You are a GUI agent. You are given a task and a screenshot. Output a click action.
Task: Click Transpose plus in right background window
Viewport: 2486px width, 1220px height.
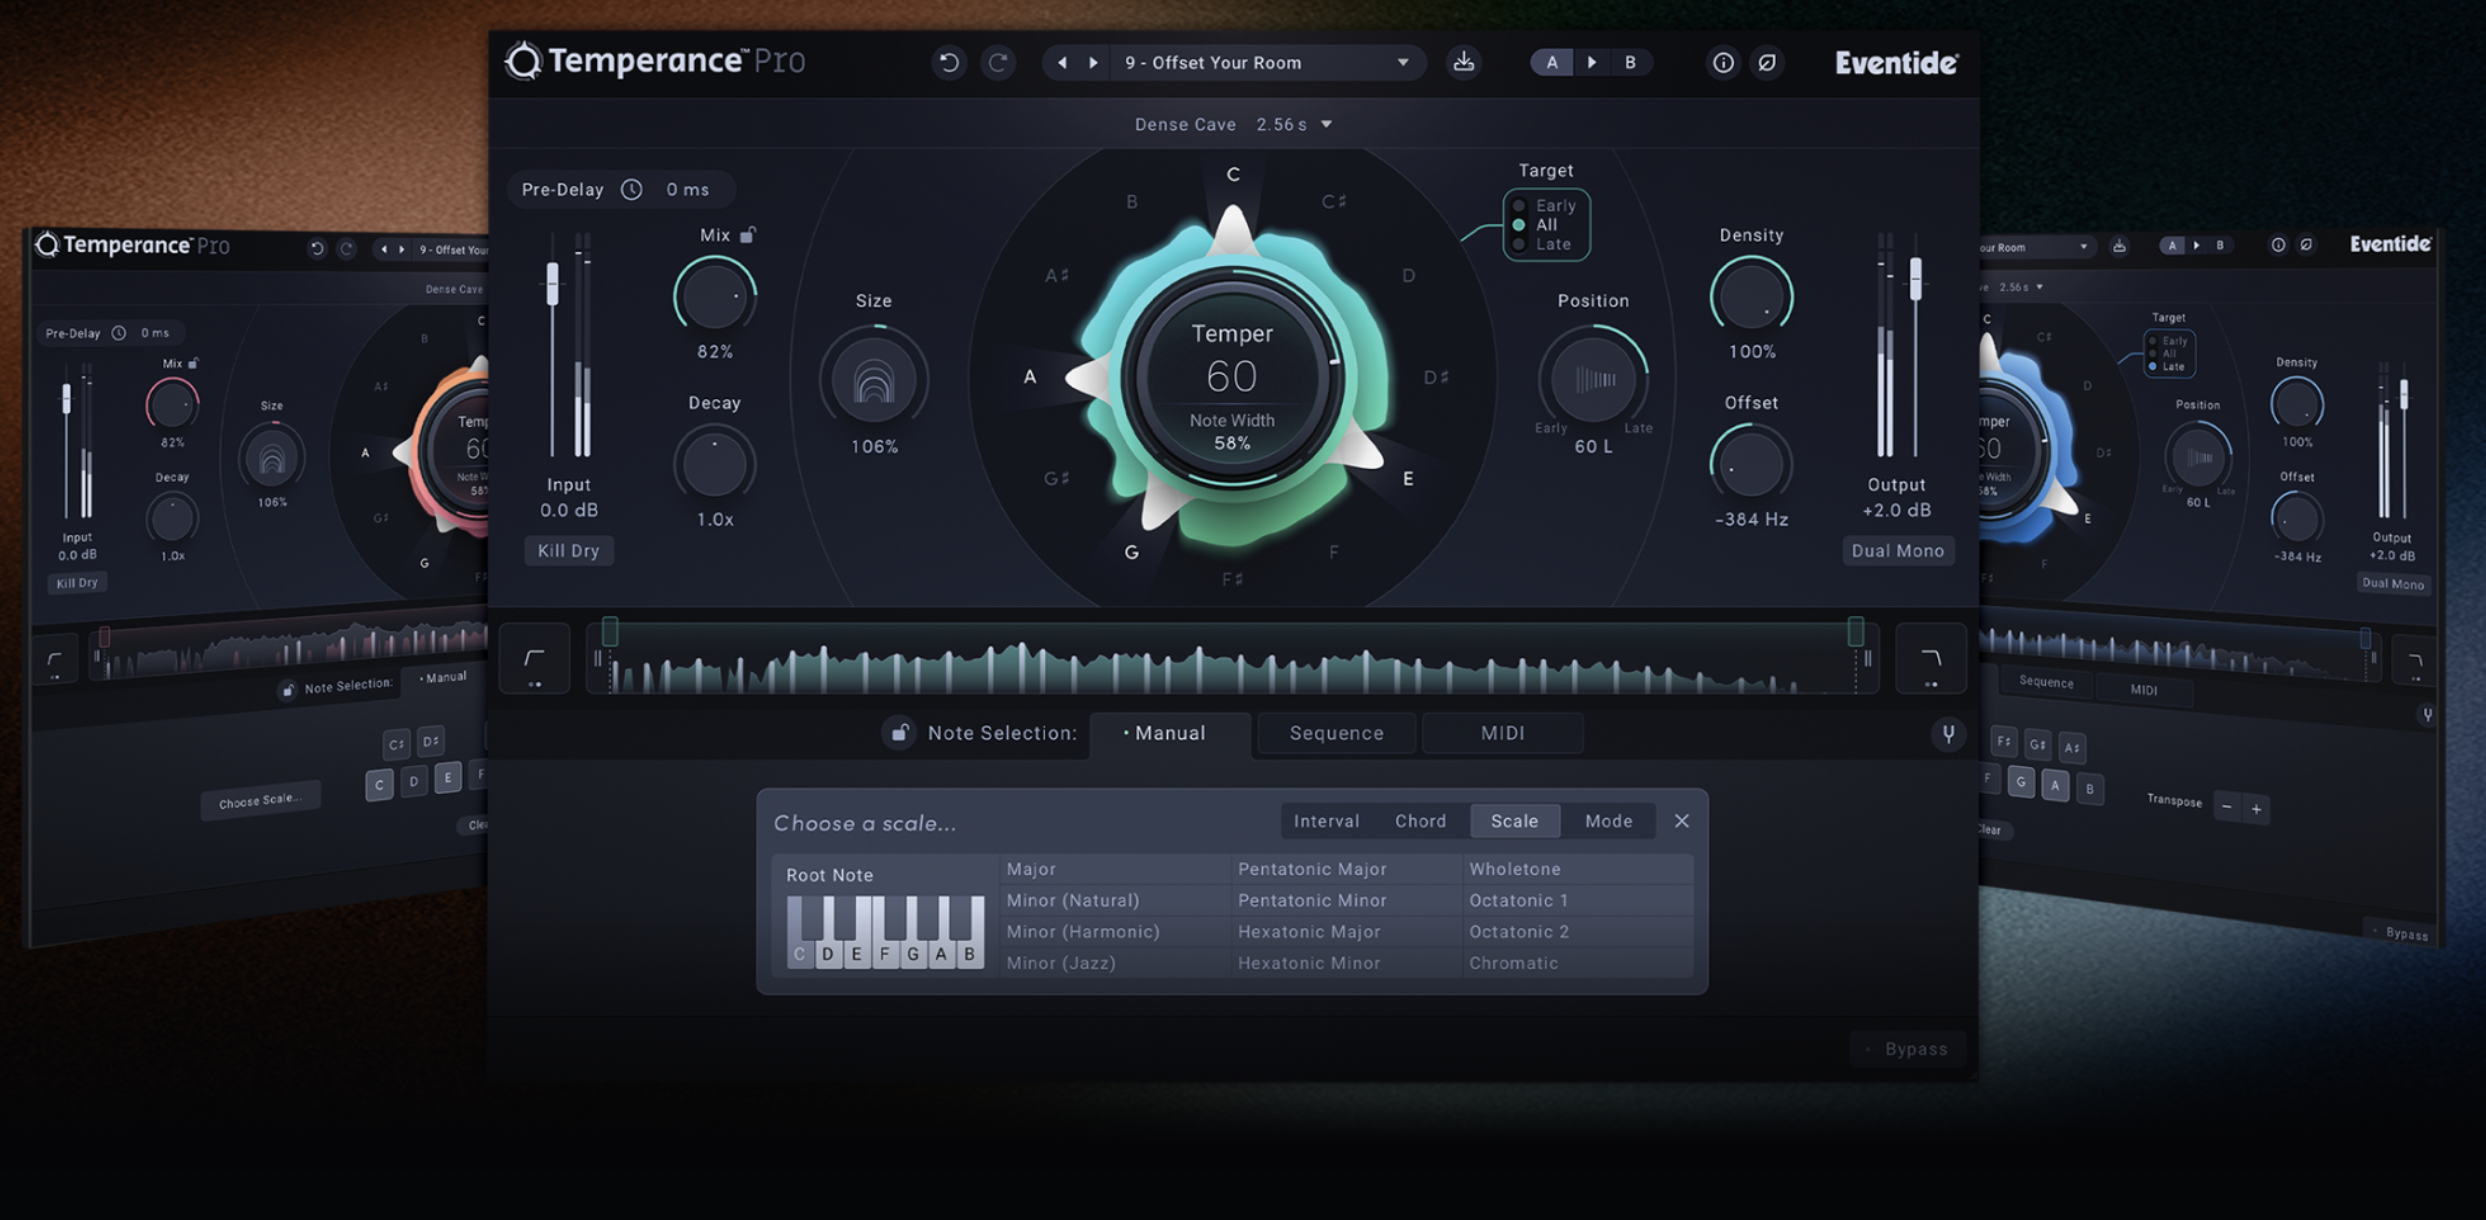(2257, 809)
